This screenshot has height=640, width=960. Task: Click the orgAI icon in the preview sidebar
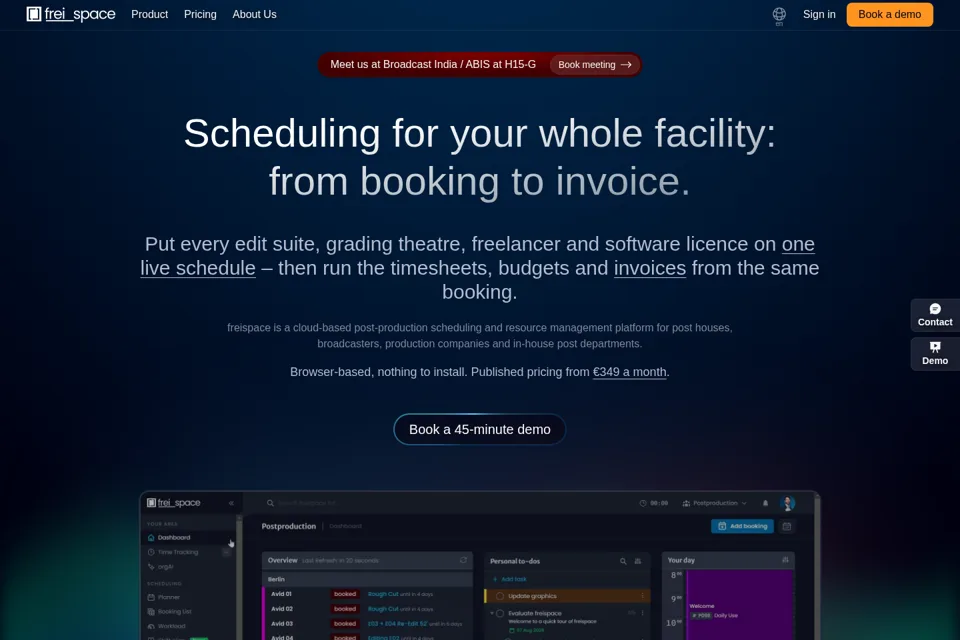[151, 567]
